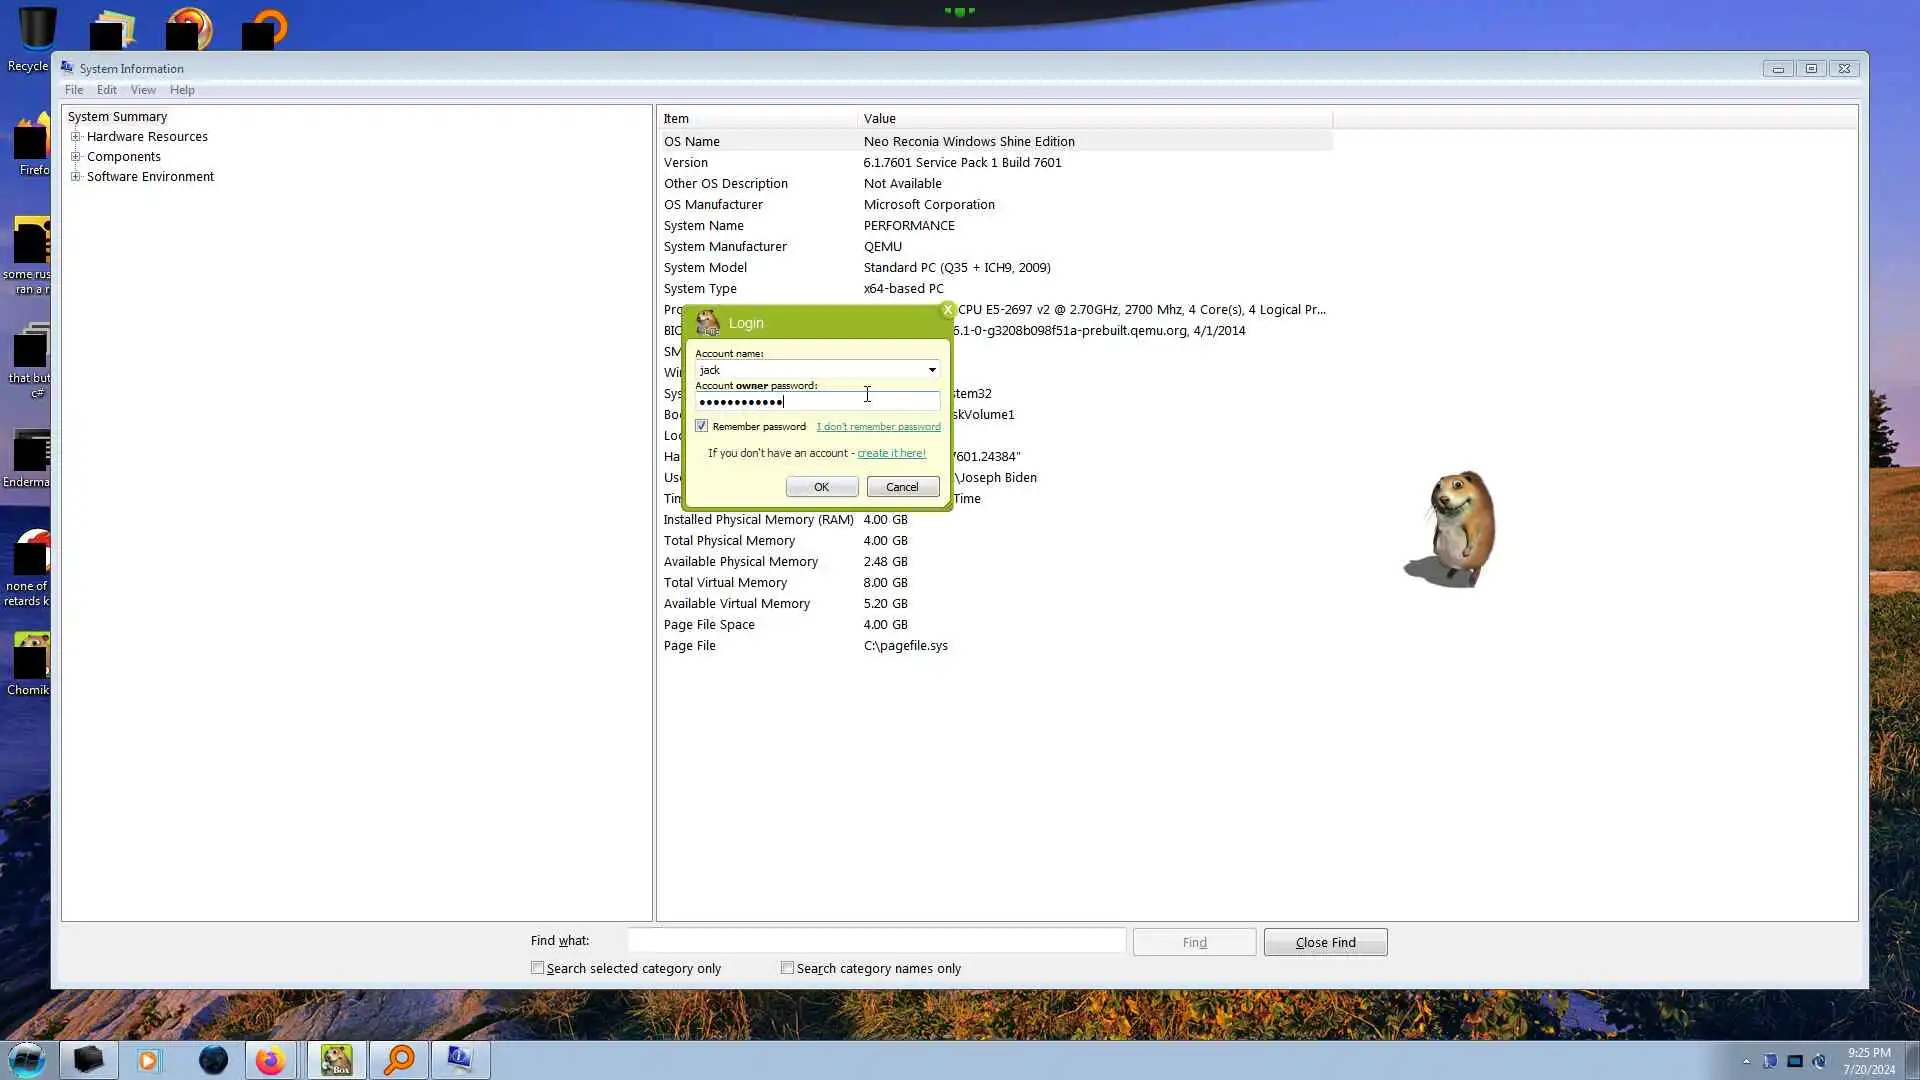Toggle the Remember password checkbox
This screenshot has width=1920, height=1080.
point(702,426)
